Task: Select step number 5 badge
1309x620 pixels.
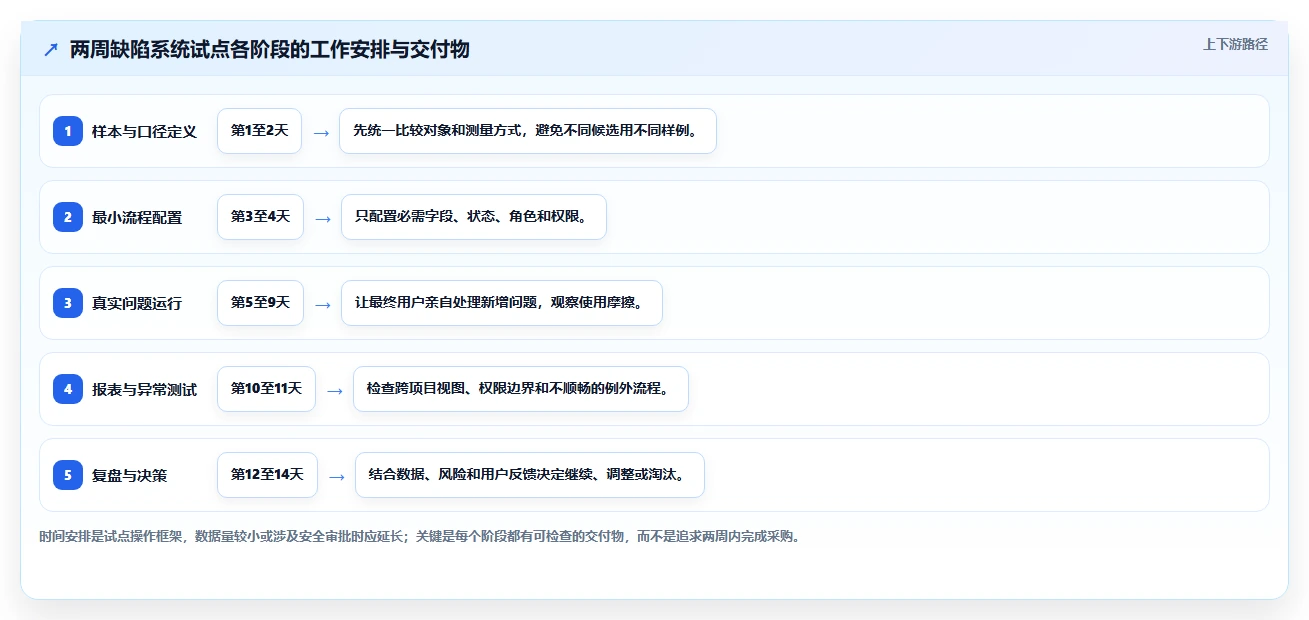Action: [68, 474]
